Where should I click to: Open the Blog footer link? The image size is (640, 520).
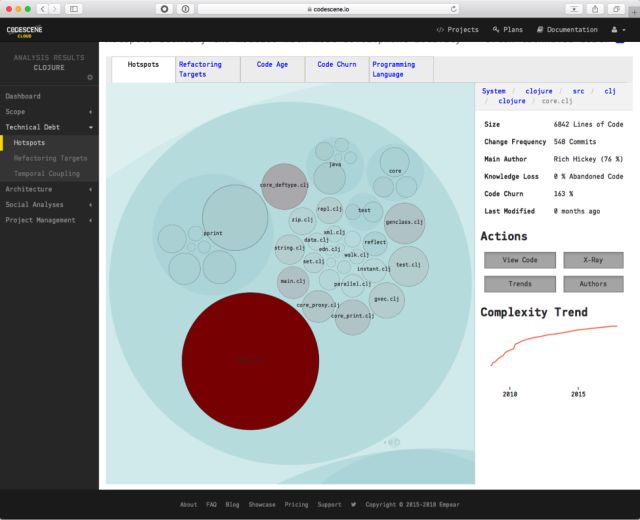point(232,504)
